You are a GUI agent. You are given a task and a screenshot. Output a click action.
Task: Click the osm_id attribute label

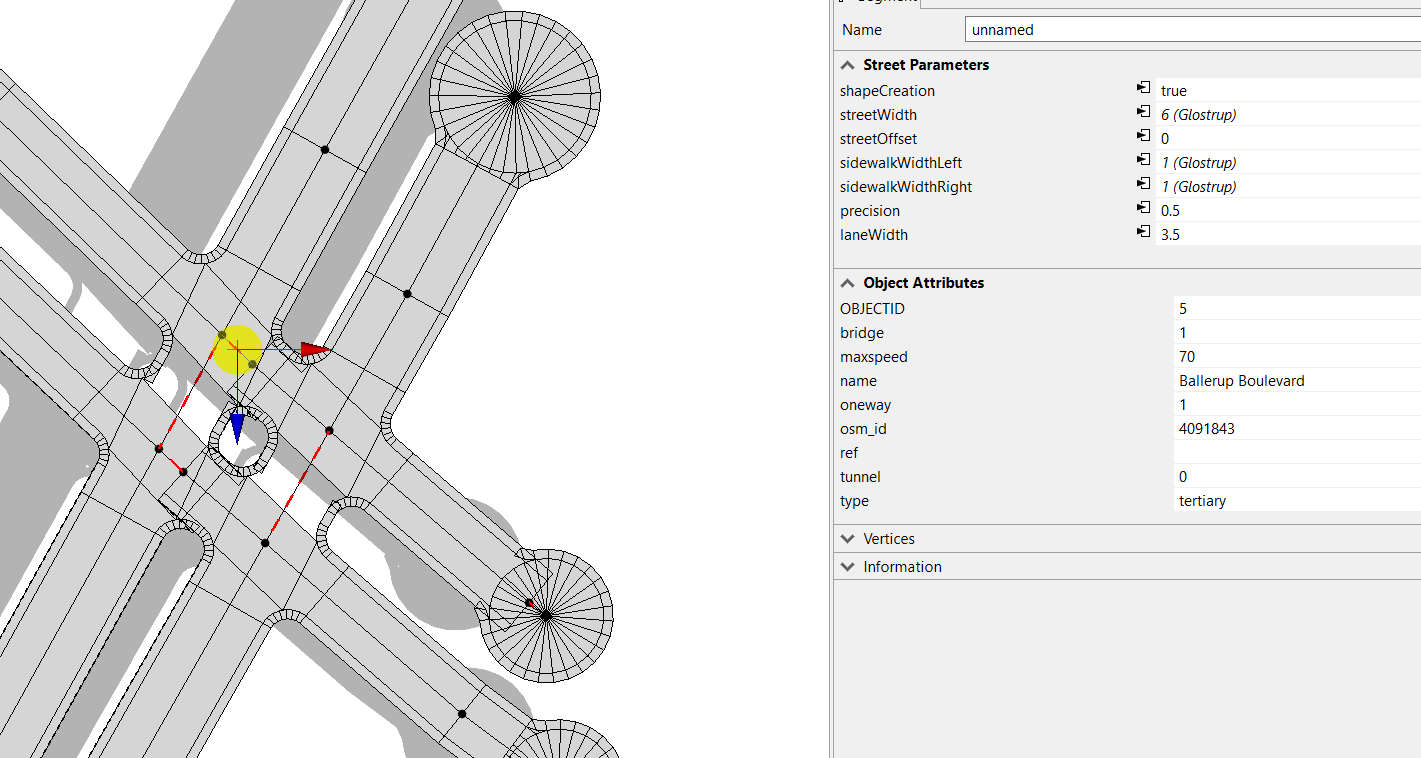(863, 429)
